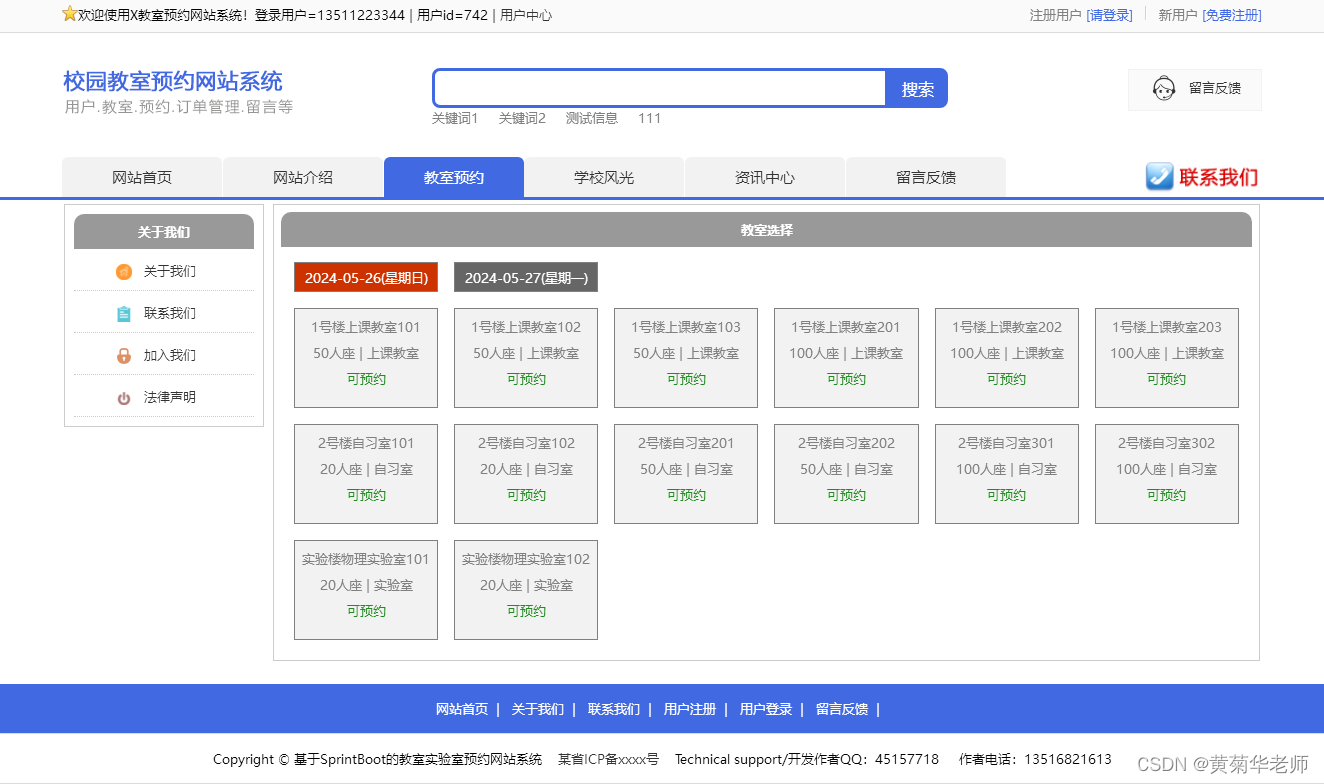The height and width of the screenshot is (784, 1324).
Task: Open 加入我们 in sidebar
Action: 170,356
